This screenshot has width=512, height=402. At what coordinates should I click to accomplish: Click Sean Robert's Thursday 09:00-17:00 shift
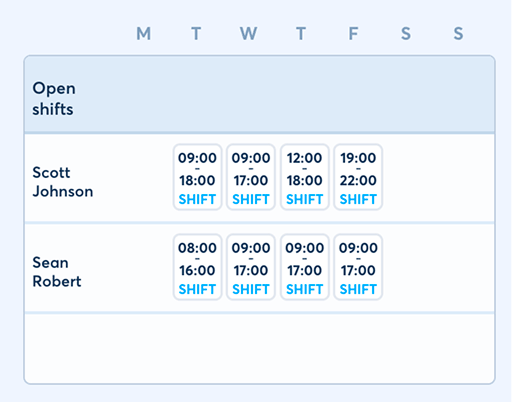305,267
